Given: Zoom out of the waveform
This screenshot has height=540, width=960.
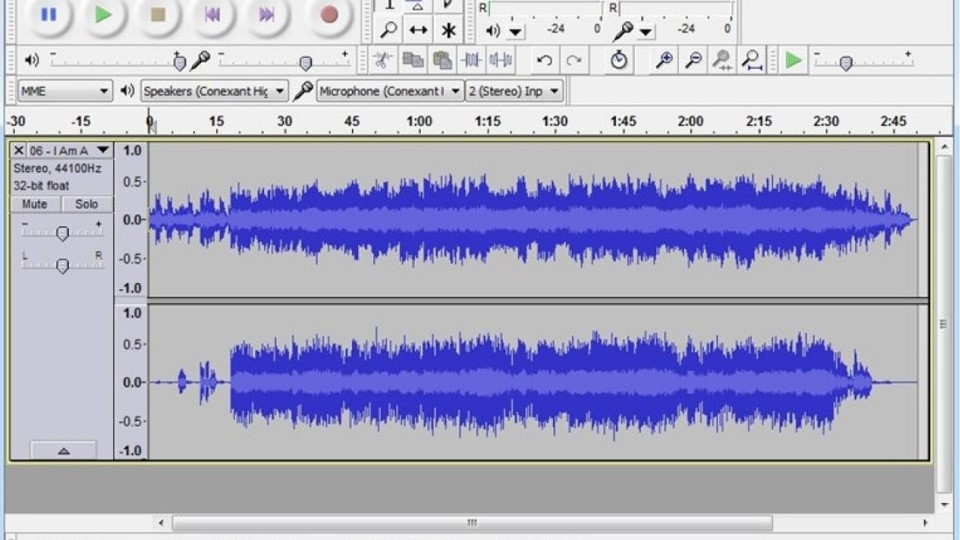Looking at the screenshot, I should [x=694, y=60].
